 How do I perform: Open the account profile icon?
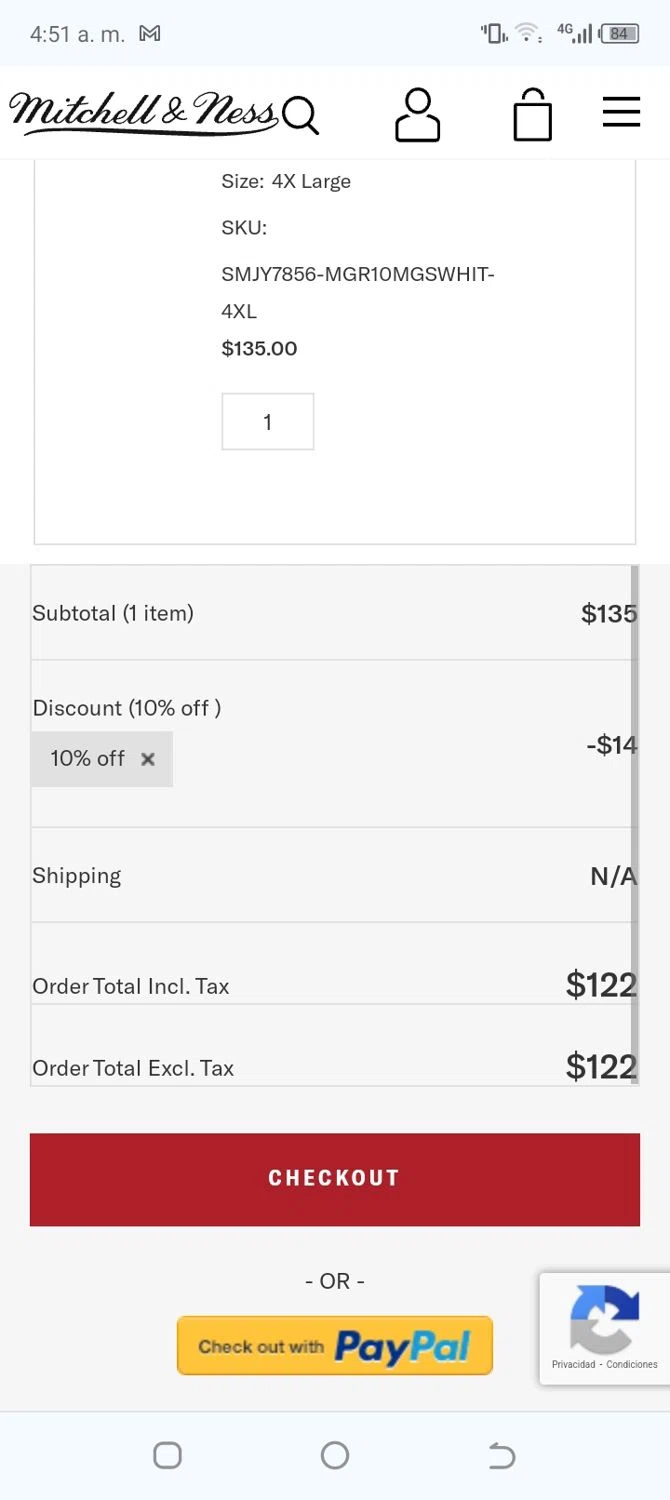pos(417,114)
